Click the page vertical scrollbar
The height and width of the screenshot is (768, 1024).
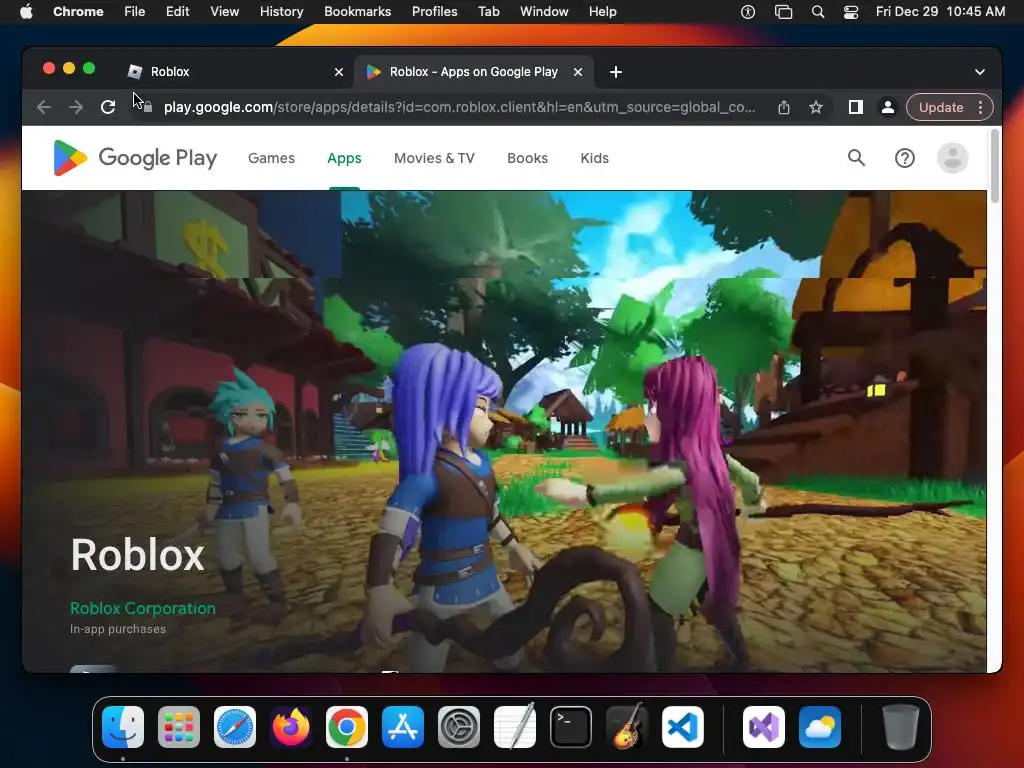995,166
